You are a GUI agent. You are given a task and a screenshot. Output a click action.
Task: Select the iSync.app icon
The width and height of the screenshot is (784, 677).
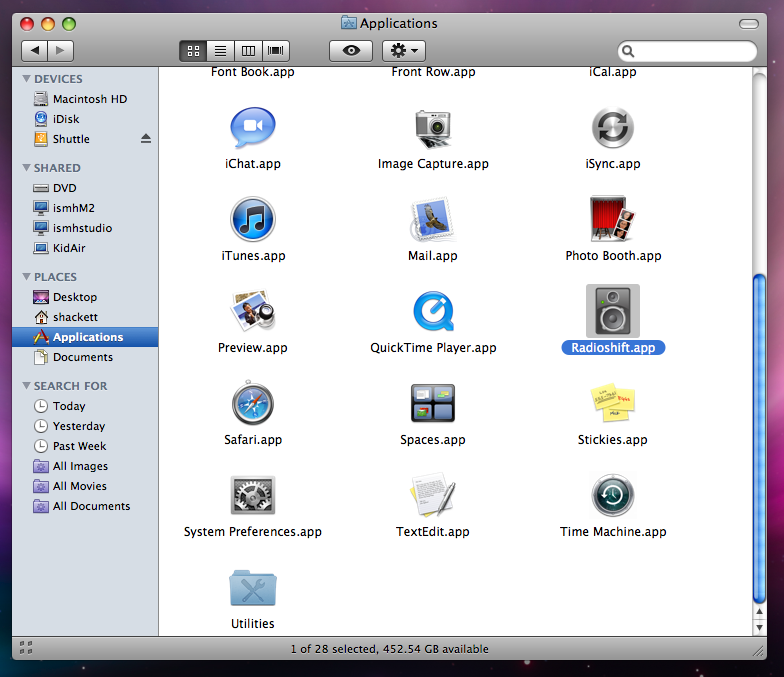tap(612, 128)
